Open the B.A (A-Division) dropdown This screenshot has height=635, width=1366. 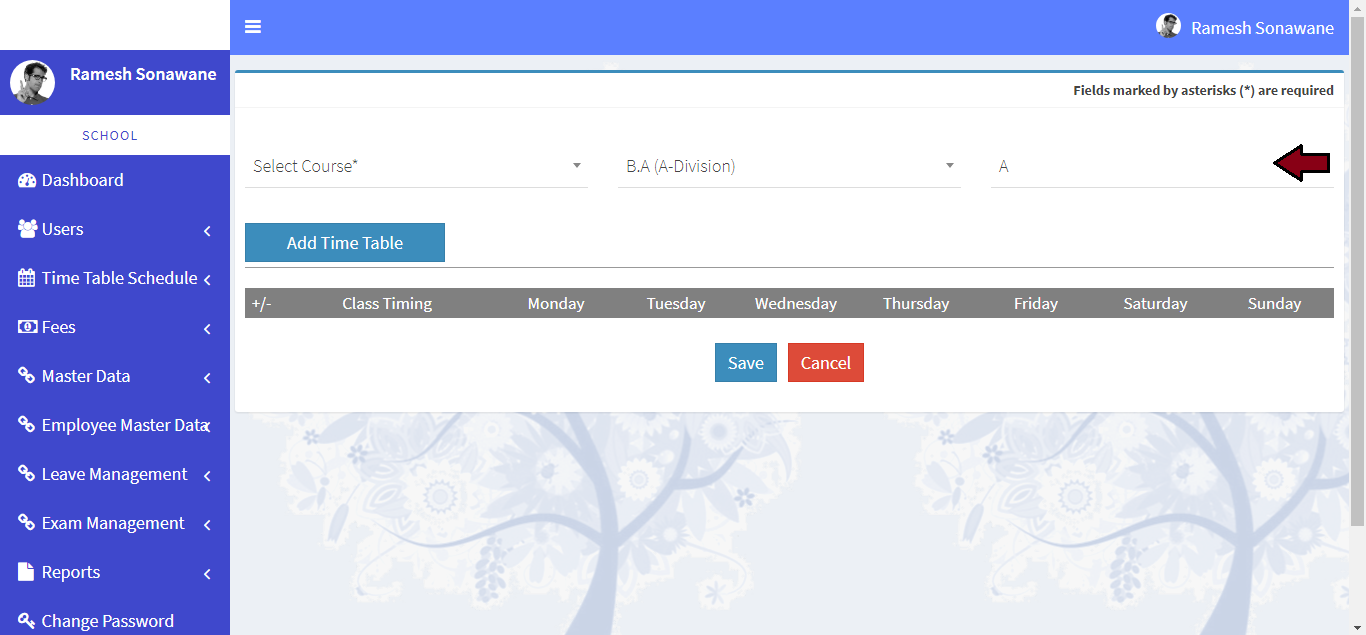tap(789, 166)
